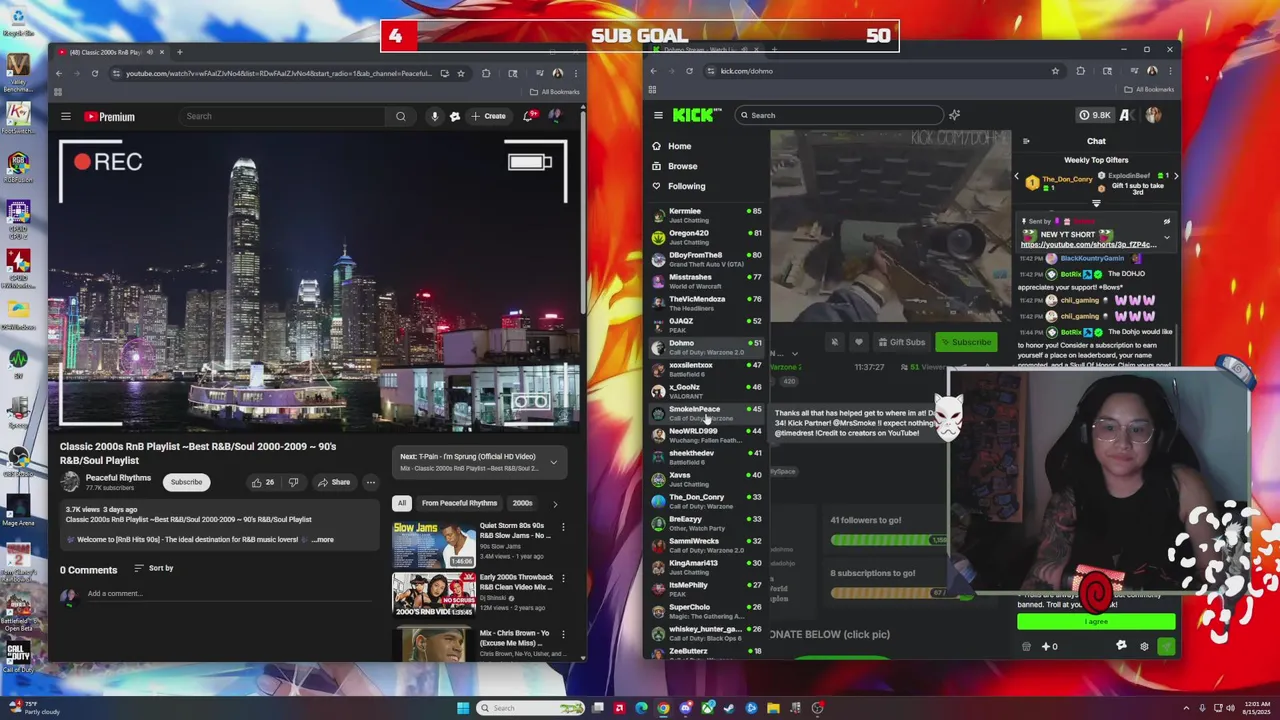Toggle follow heart for Dohmo
Image resolution: width=1280 pixels, height=720 pixels.
[x=858, y=342]
